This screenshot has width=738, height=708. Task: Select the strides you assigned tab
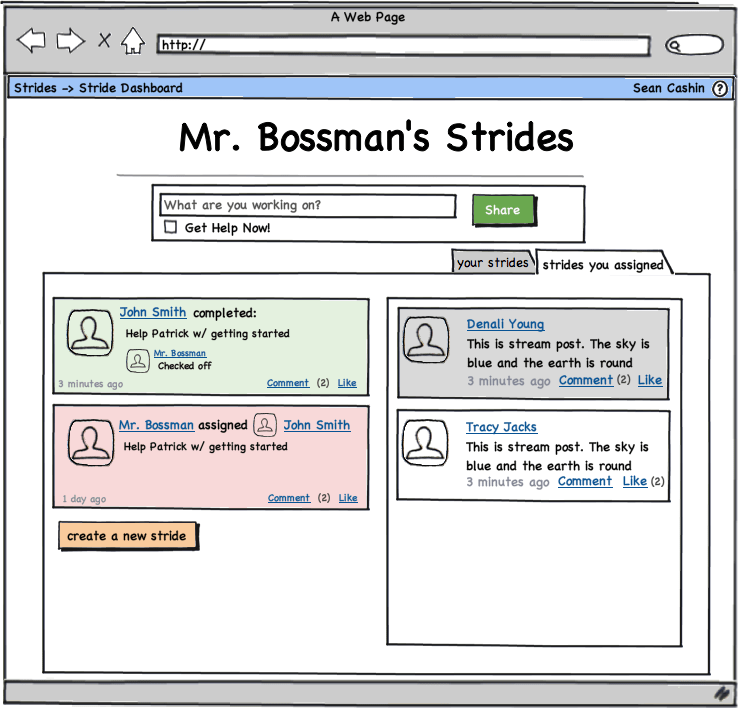coord(602,265)
